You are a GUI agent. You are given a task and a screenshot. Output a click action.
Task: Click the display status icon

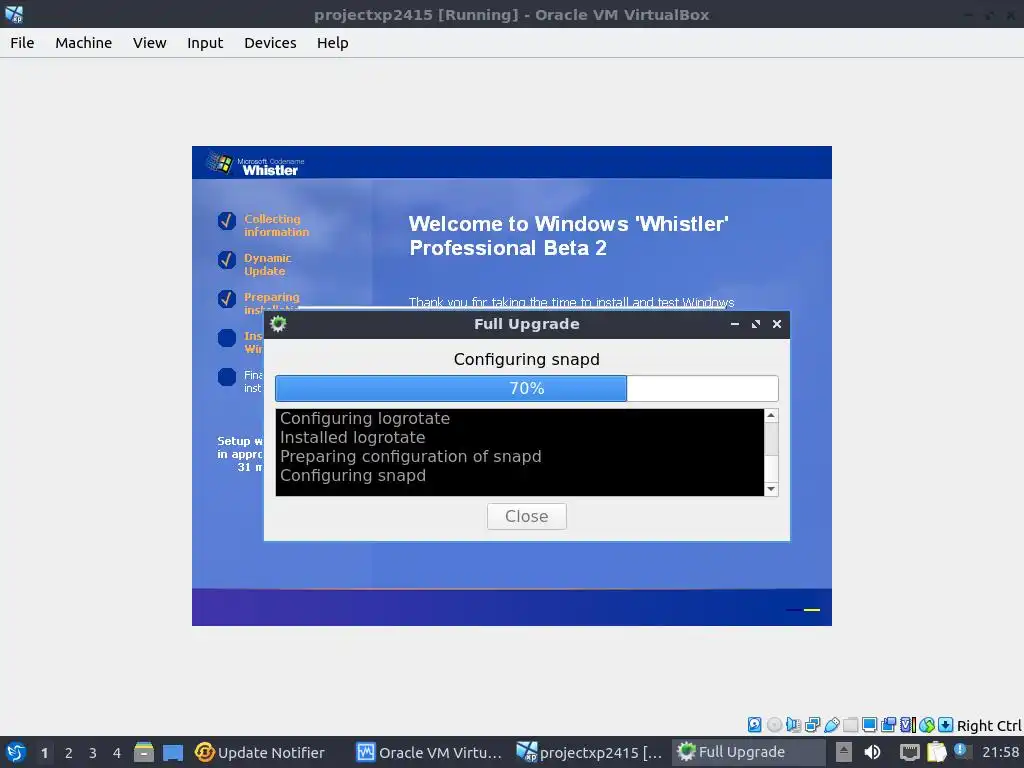click(869, 724)
